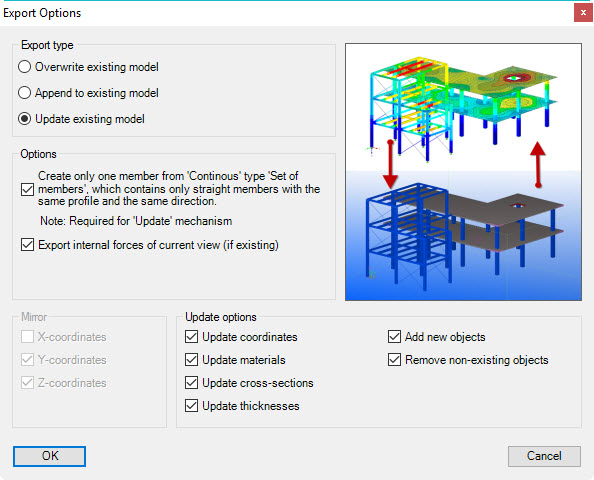The image size is (594, 480).
Task: Click the Y-coordinates mirror checkbox
Action: pos(27,360)
